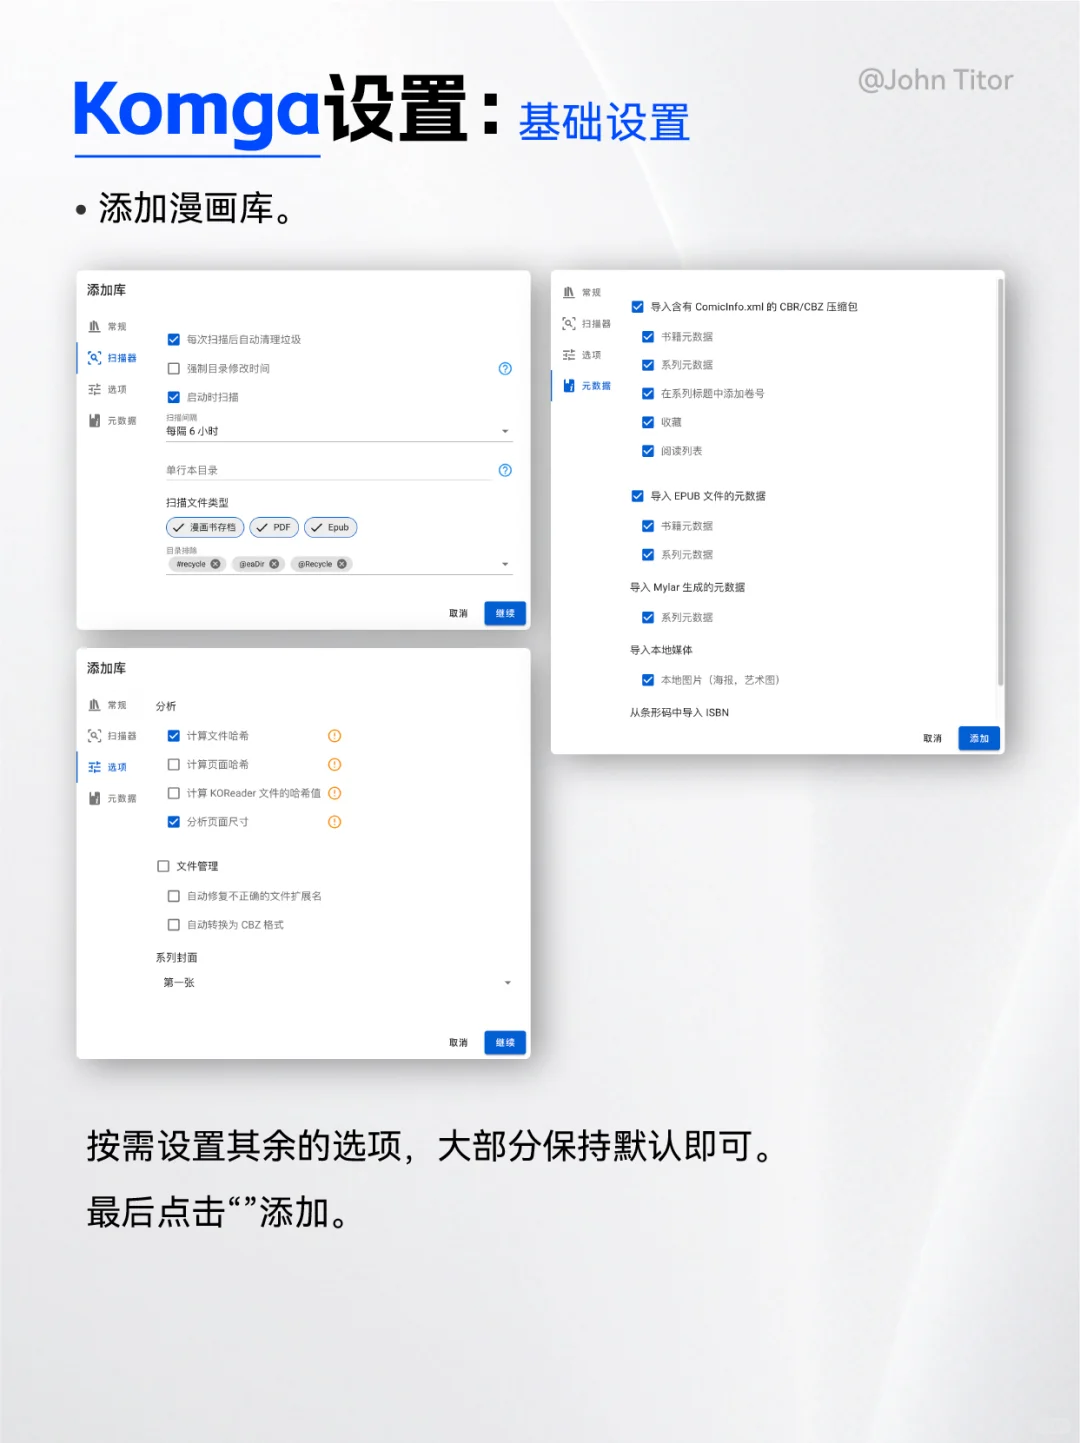Toggle the 收藏 checkbox
This screenshot has width=1080, height=1443.
pyautogui.click(x=648, y=422)
